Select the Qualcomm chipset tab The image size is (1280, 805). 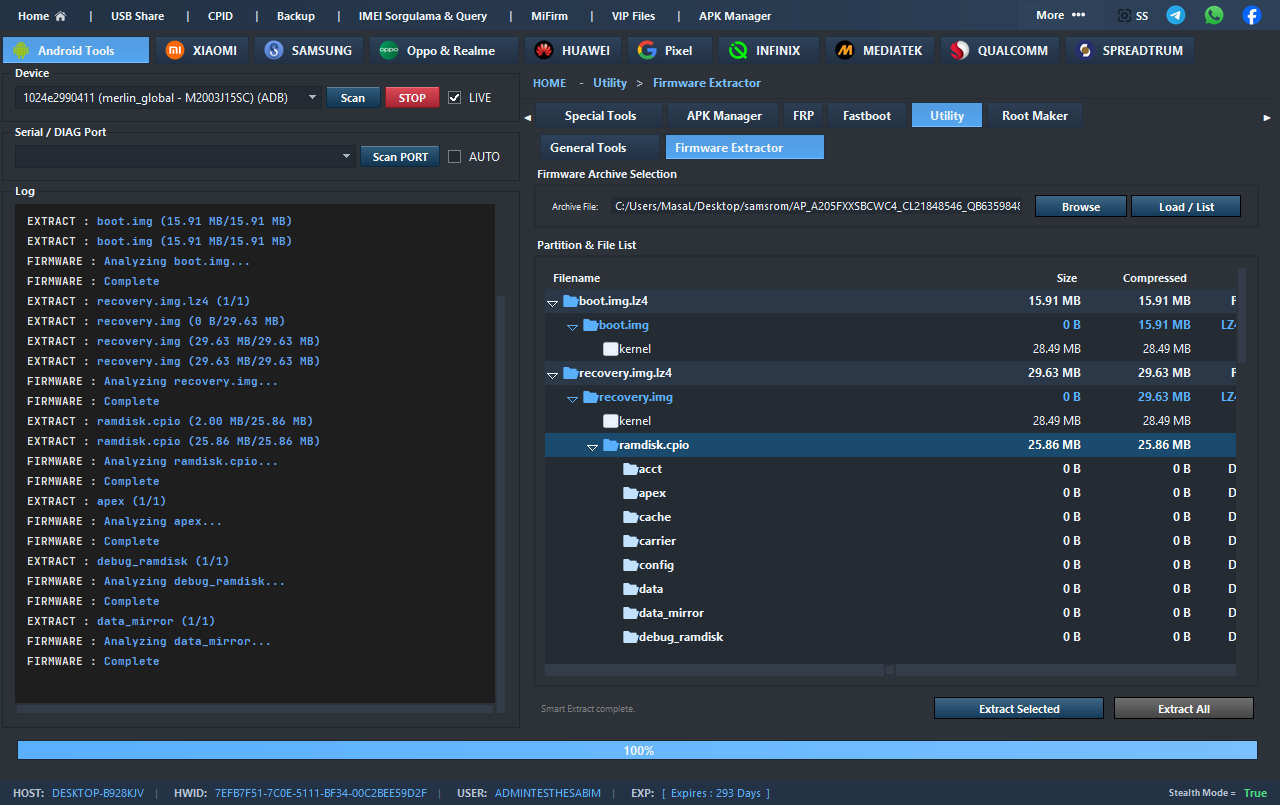point(998,50)
